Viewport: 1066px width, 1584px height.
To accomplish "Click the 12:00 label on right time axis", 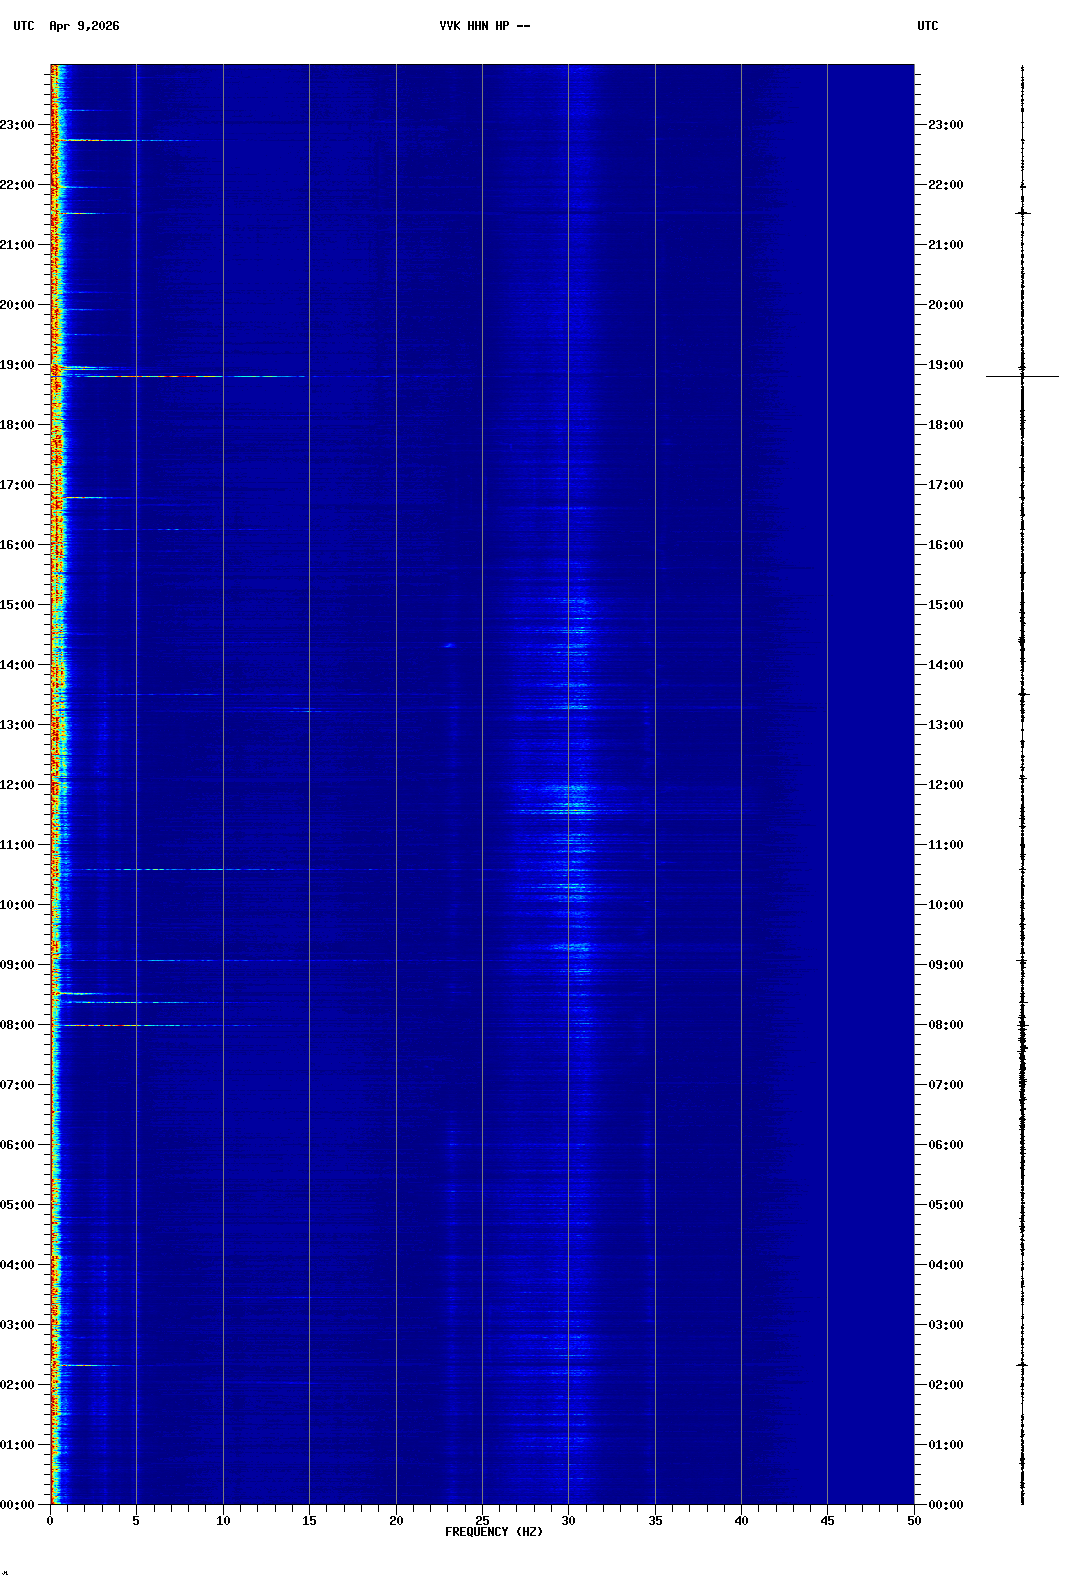I will [945, 785].
